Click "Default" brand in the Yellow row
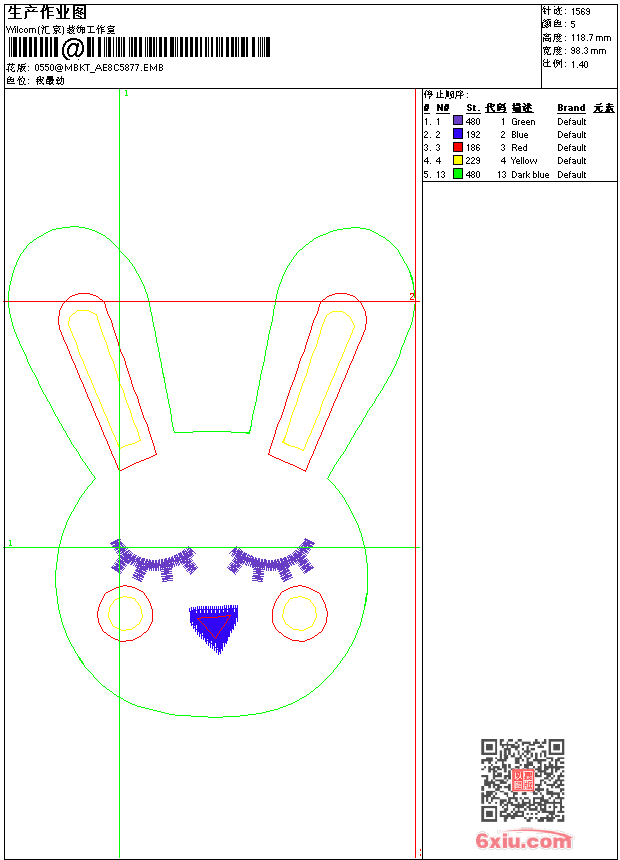This screenshot has height=860, width=620. 572,161
